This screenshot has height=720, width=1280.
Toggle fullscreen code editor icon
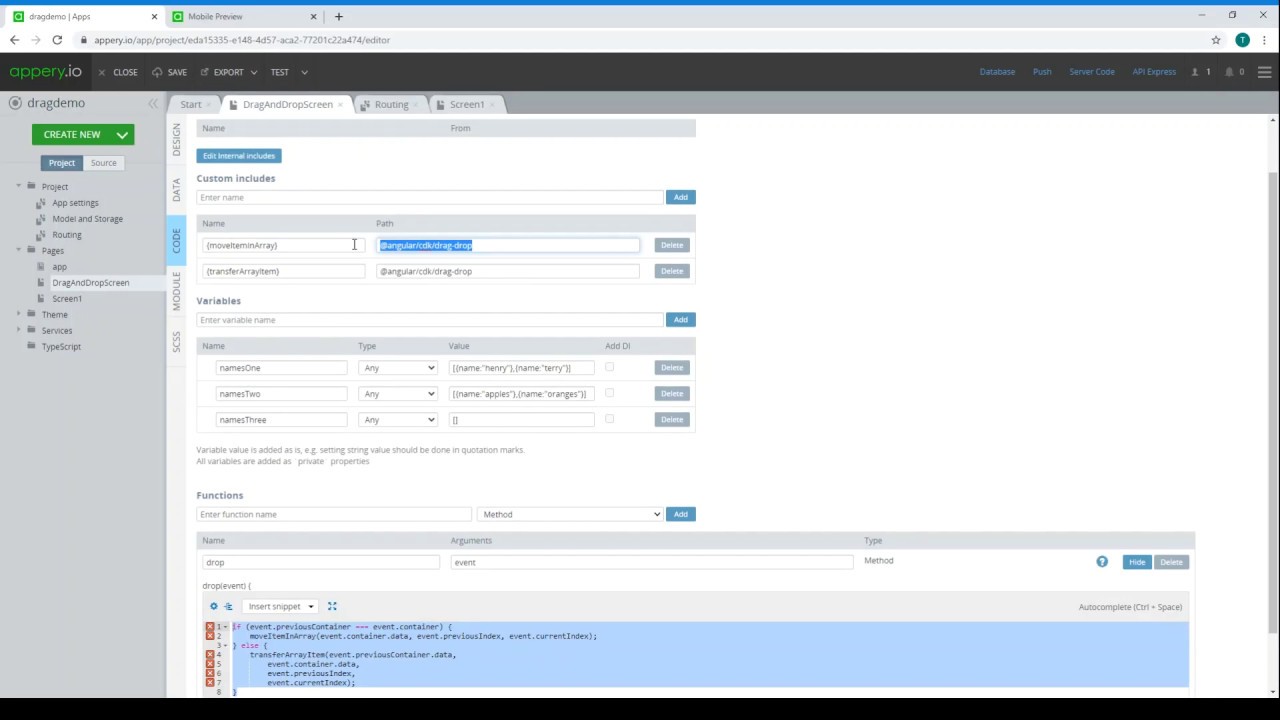pyautogui.click(x=332, y=606)
